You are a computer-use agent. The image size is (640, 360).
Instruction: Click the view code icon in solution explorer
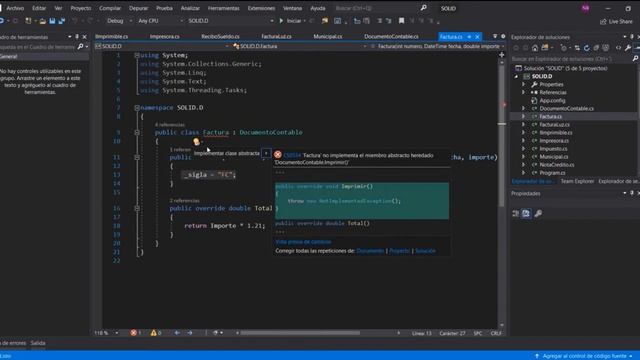coord(618,48)
